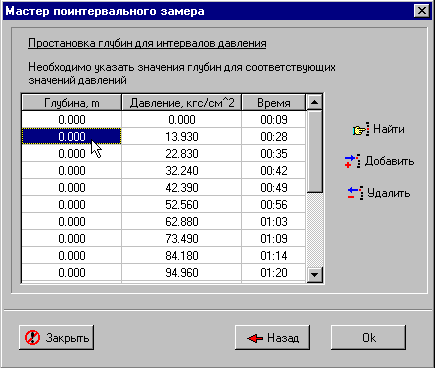Click the Закрыть button
This screenshot has width=435, height=368.
tap(56, 338)
